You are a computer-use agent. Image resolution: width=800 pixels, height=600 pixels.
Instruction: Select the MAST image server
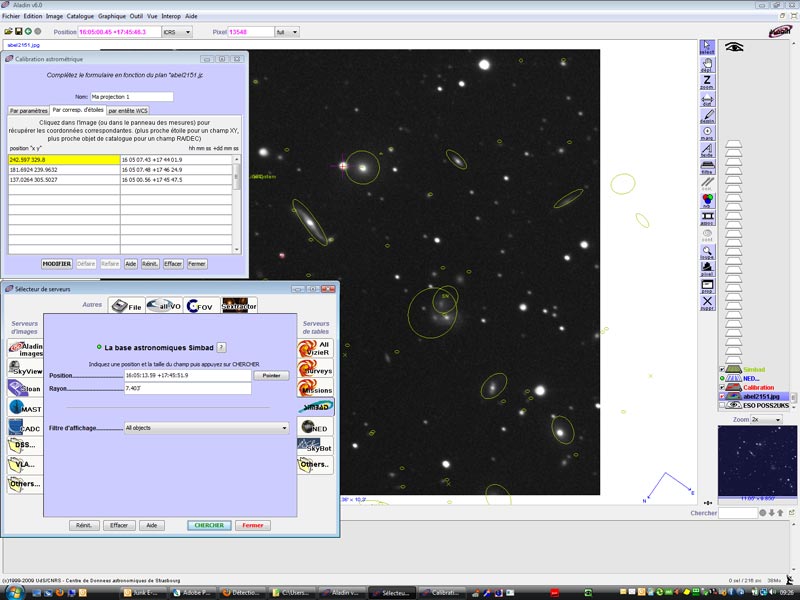coord(25,408)
